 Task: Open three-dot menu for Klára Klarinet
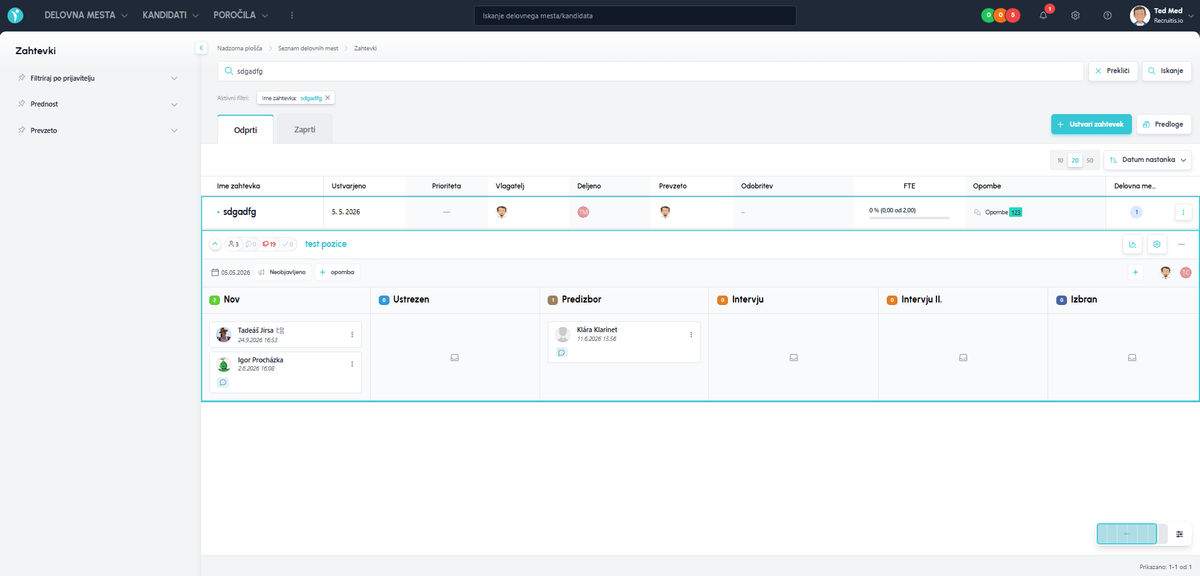pos(691,334)
